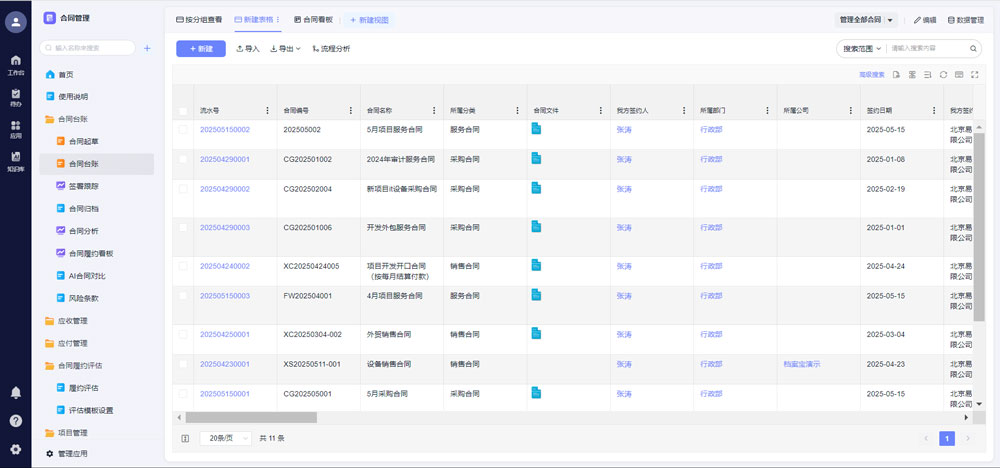Enter fullscreen with the expand icon
This screenshot has height=468, width=1000.
point(975,74)
